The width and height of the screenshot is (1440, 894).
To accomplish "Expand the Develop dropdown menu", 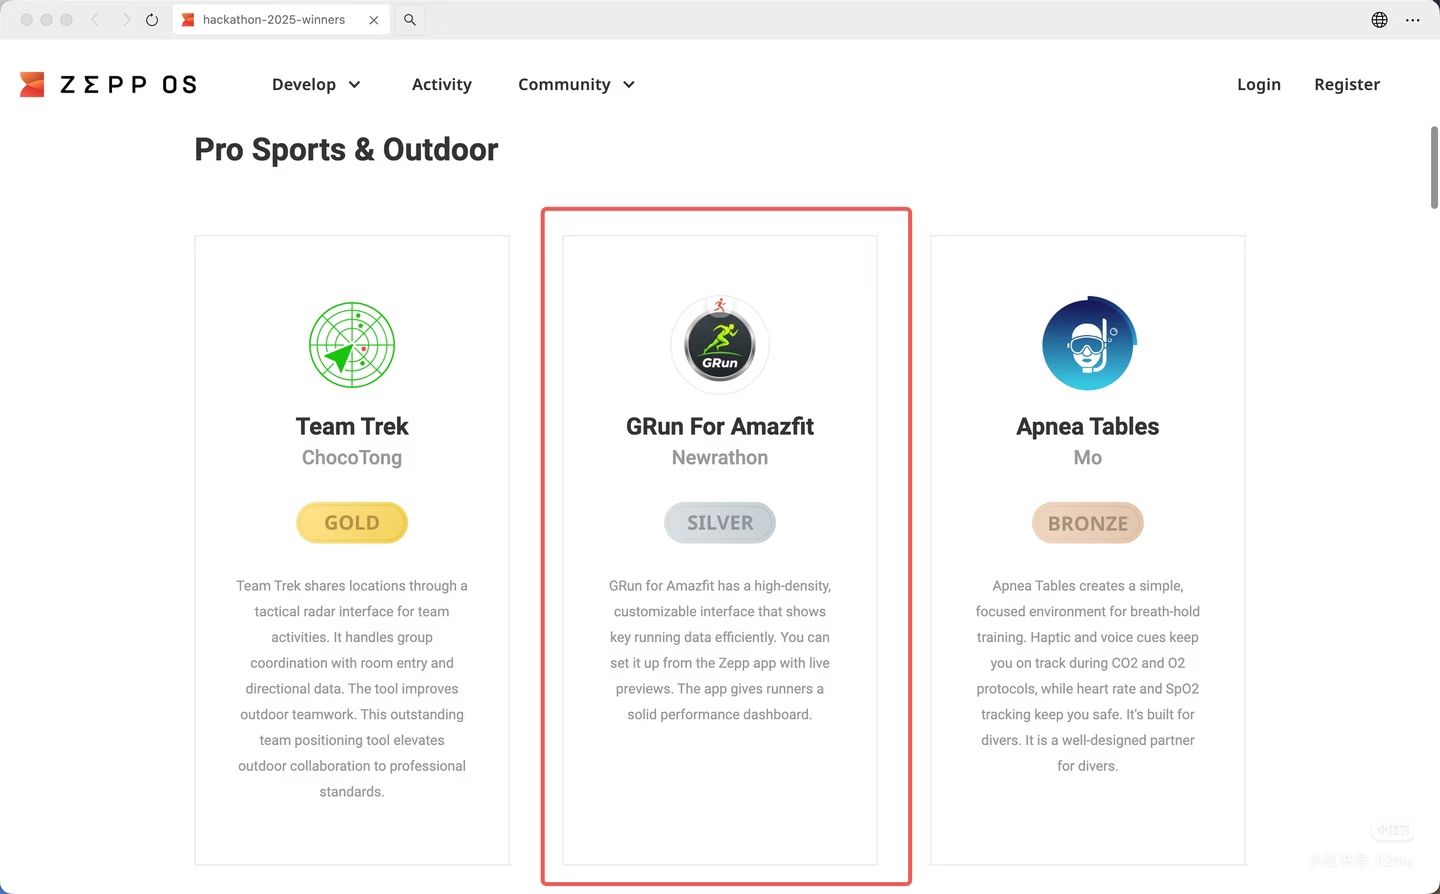I will [316, 85].
